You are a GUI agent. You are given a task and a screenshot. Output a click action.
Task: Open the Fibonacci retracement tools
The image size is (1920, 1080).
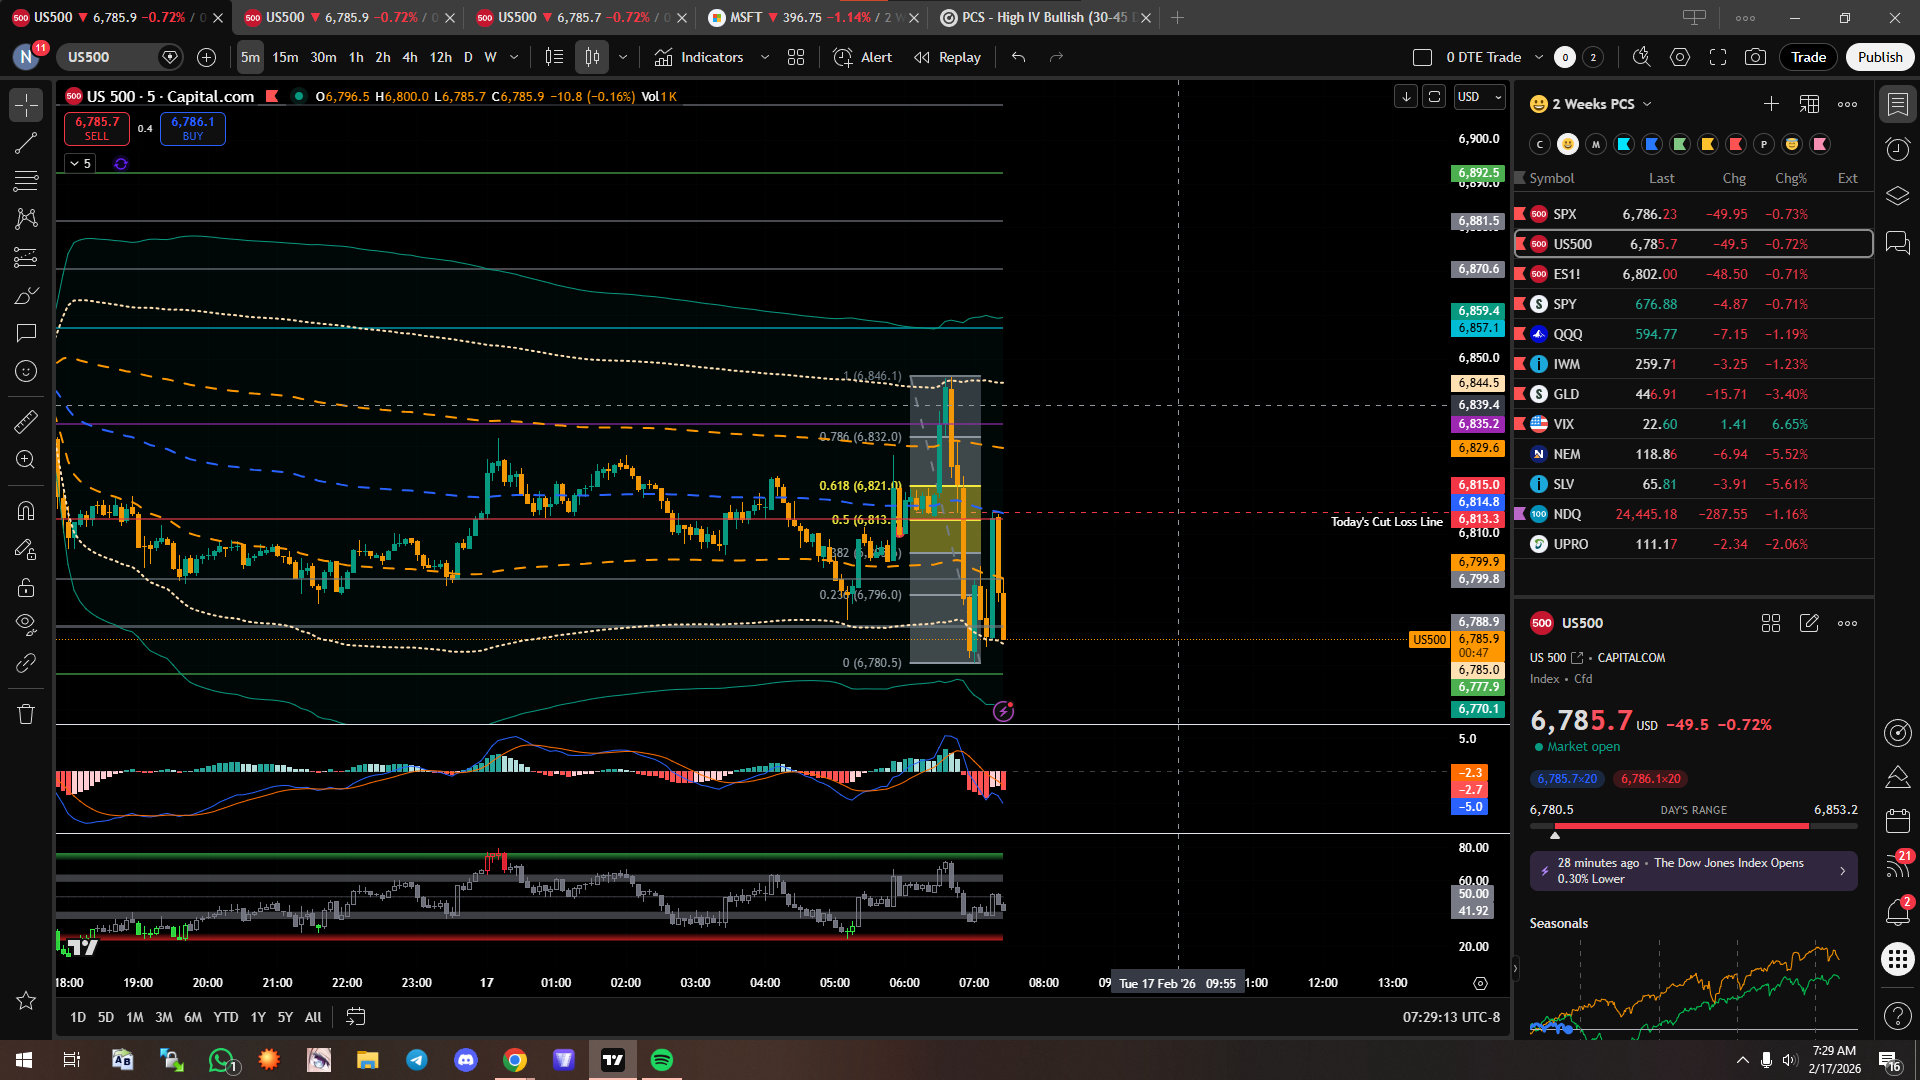click(26, 181)
